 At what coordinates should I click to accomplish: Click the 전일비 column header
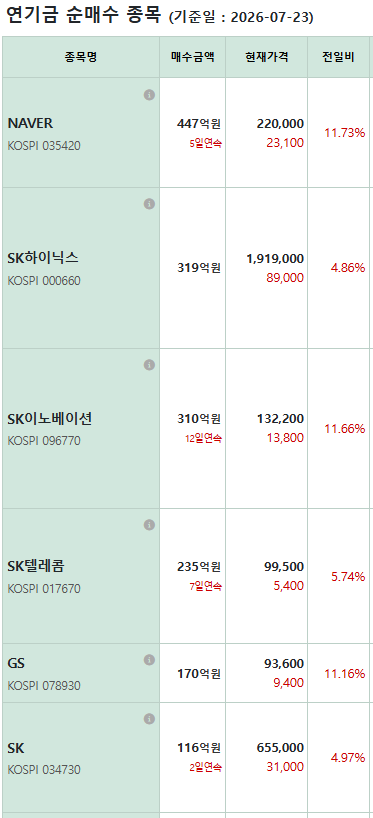[x=339, y=57]
